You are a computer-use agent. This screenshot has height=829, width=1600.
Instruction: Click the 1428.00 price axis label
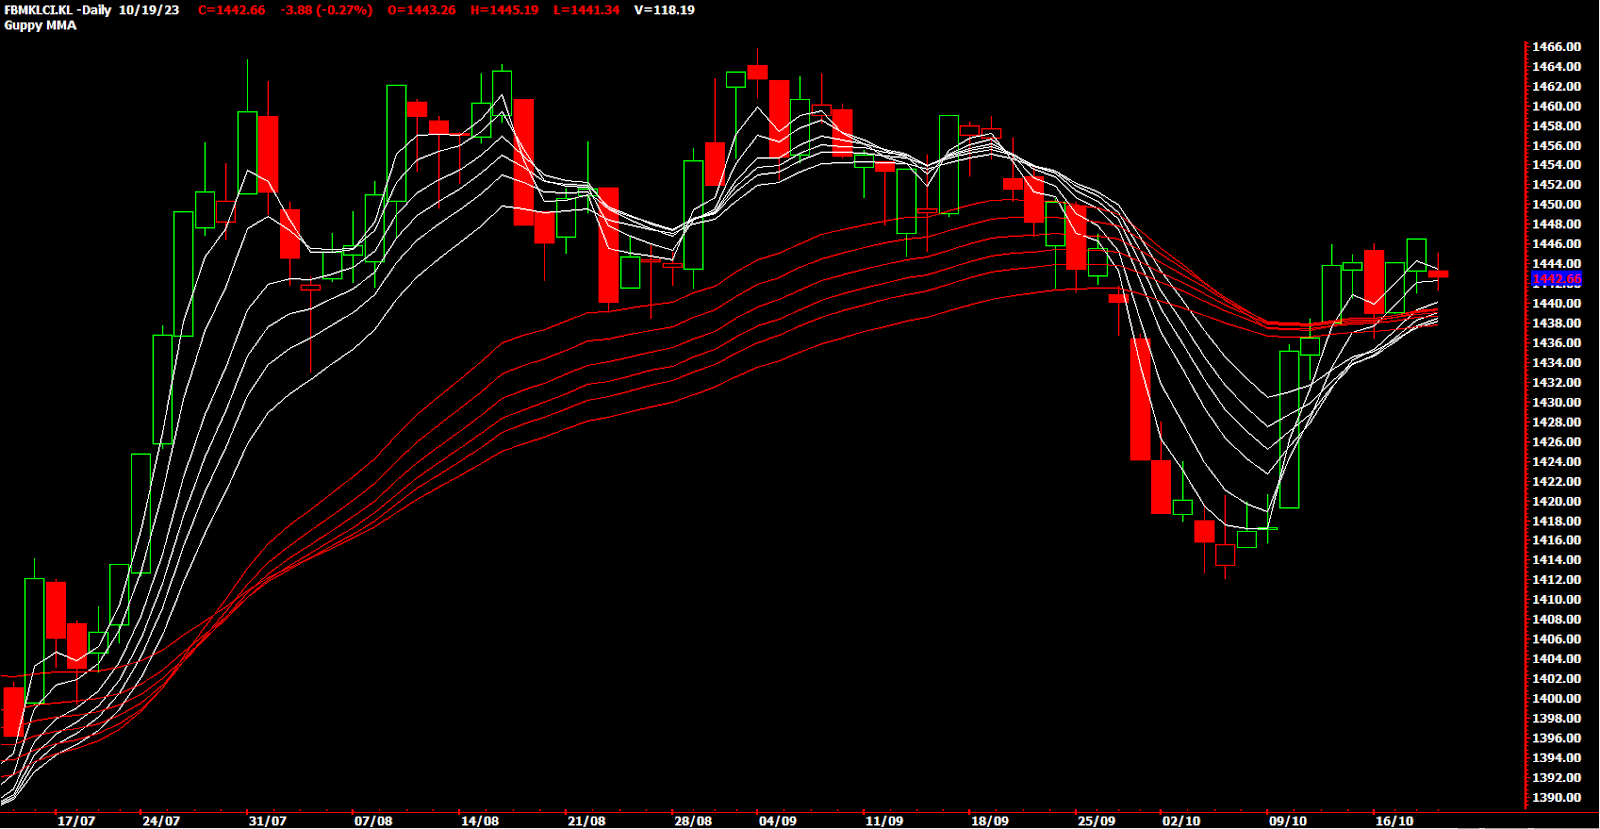point(1556,422)
